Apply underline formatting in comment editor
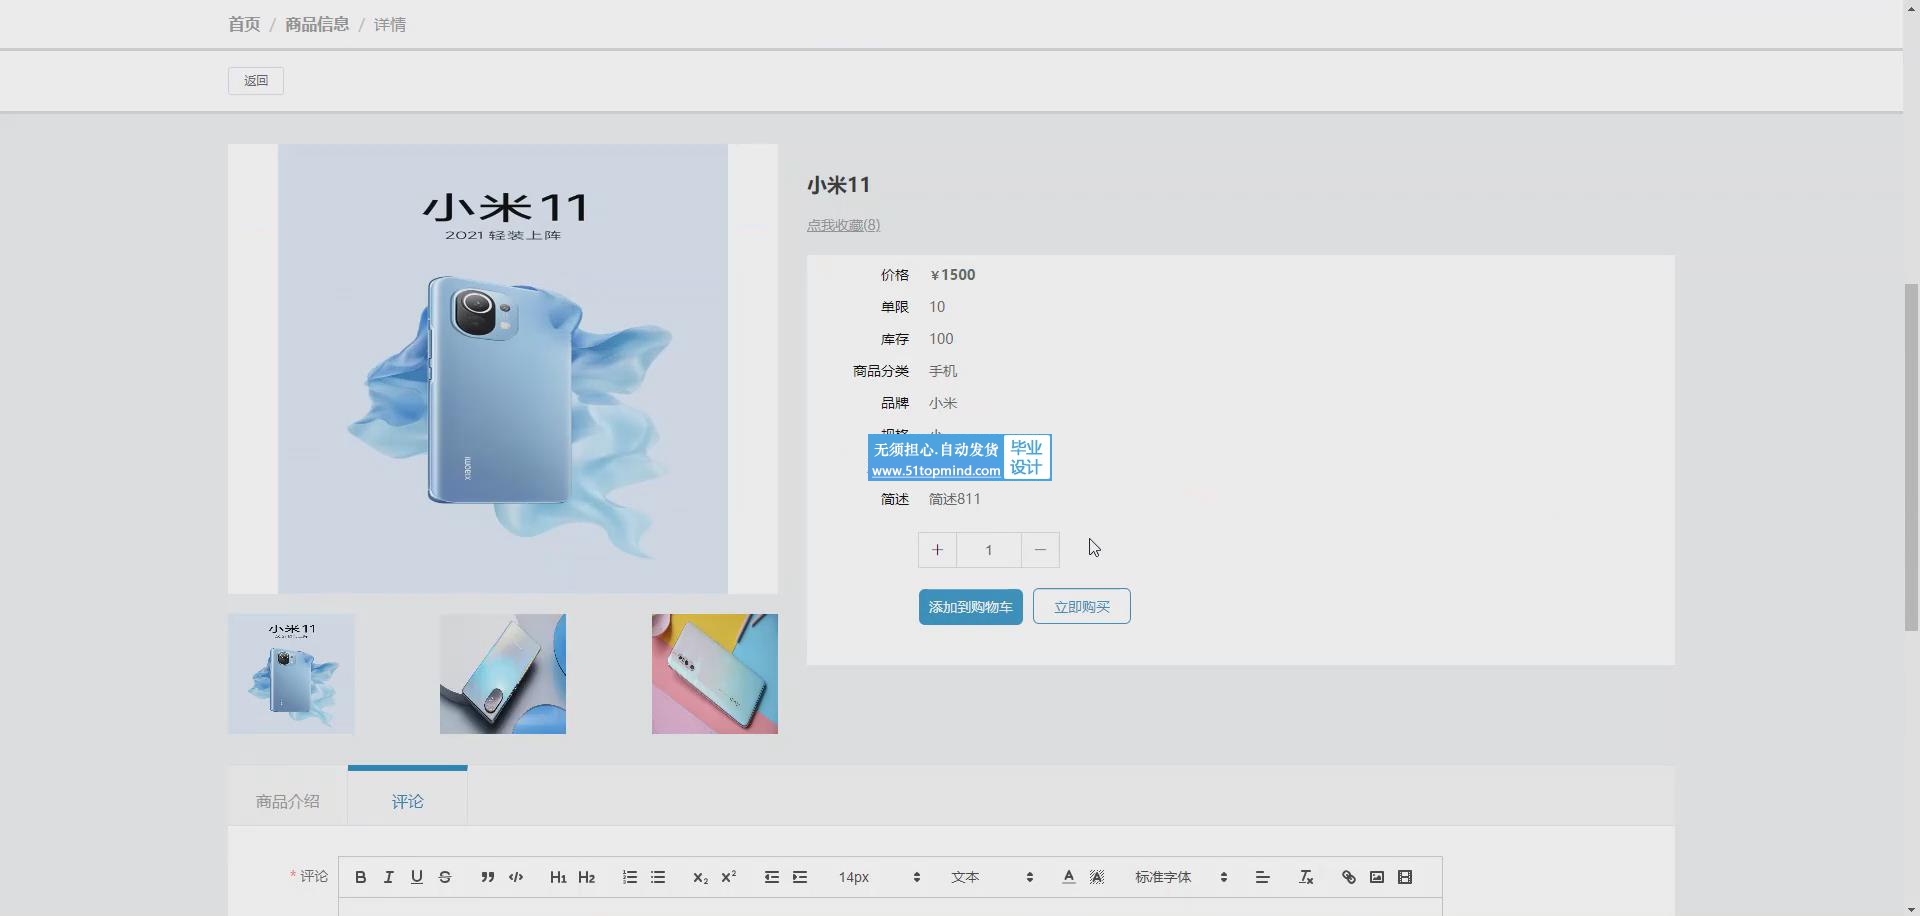1920x916 pixels. 417,877
